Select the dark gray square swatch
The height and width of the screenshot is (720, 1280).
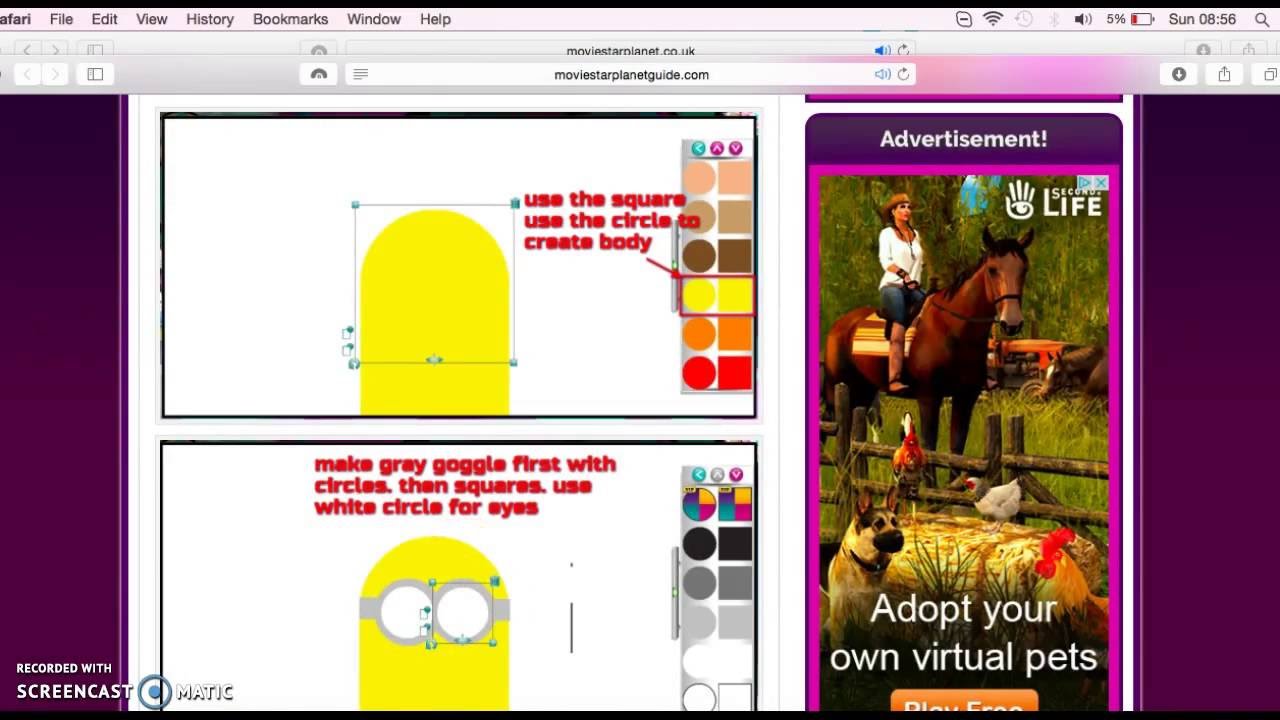click(x=735, y=583)
